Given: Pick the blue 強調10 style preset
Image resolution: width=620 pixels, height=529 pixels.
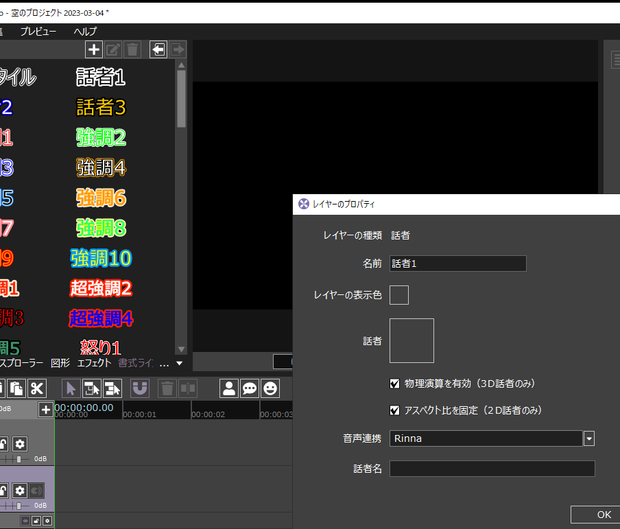Looking at the screenshot, I should tap(101, 258).
